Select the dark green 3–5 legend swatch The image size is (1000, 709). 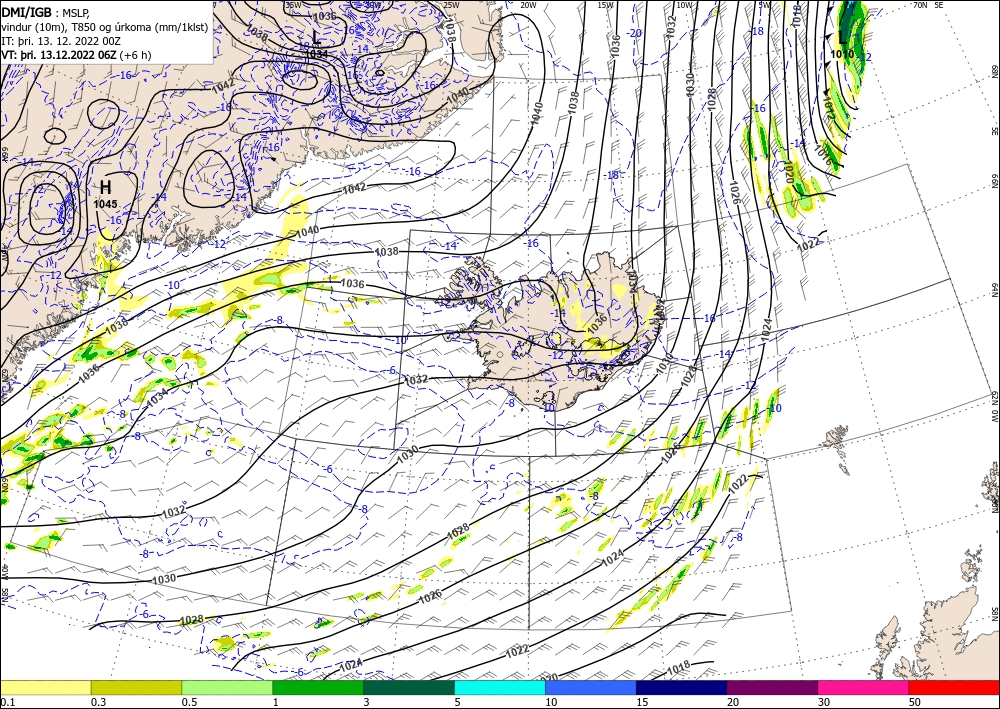409,687
